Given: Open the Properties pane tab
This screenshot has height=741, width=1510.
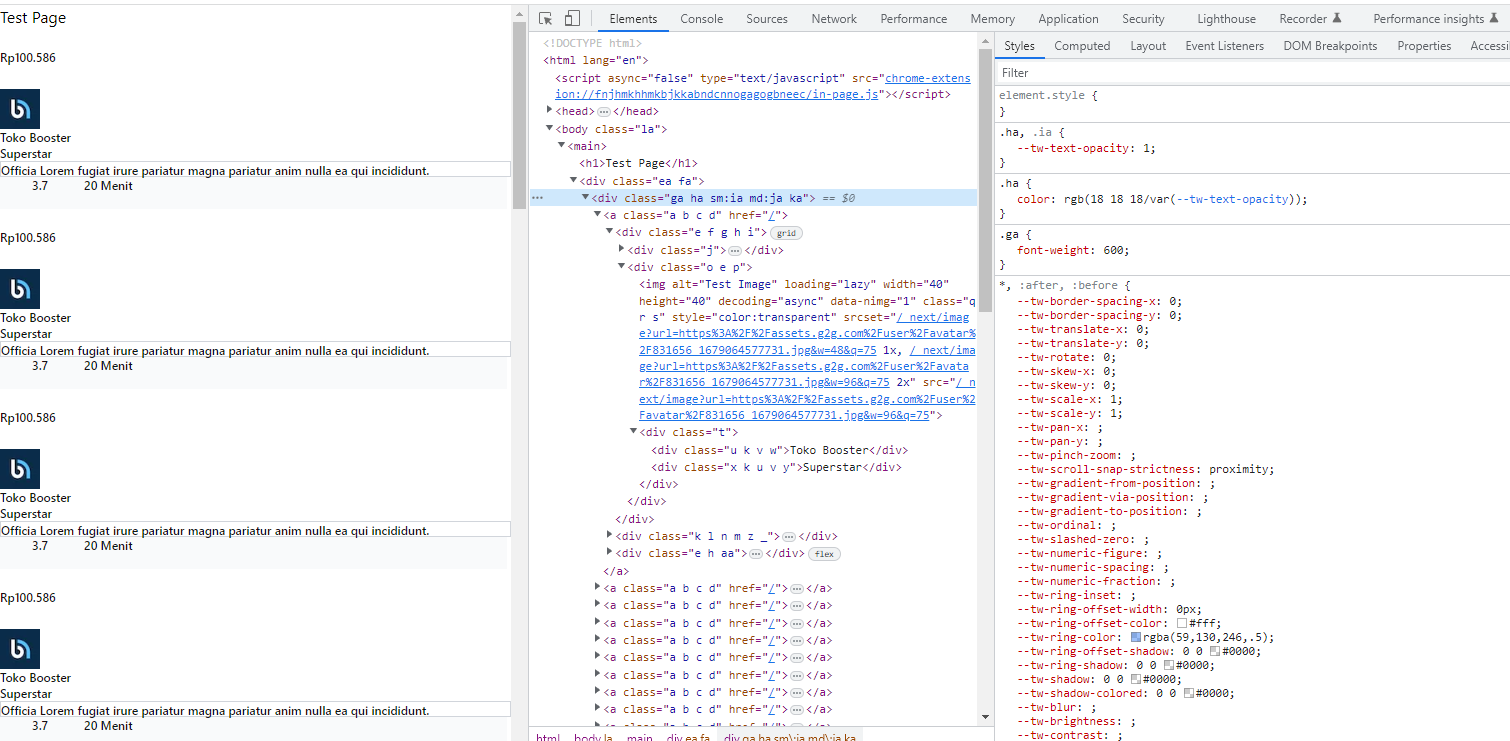Looking at the screenshot, I should click(1424, 46).
